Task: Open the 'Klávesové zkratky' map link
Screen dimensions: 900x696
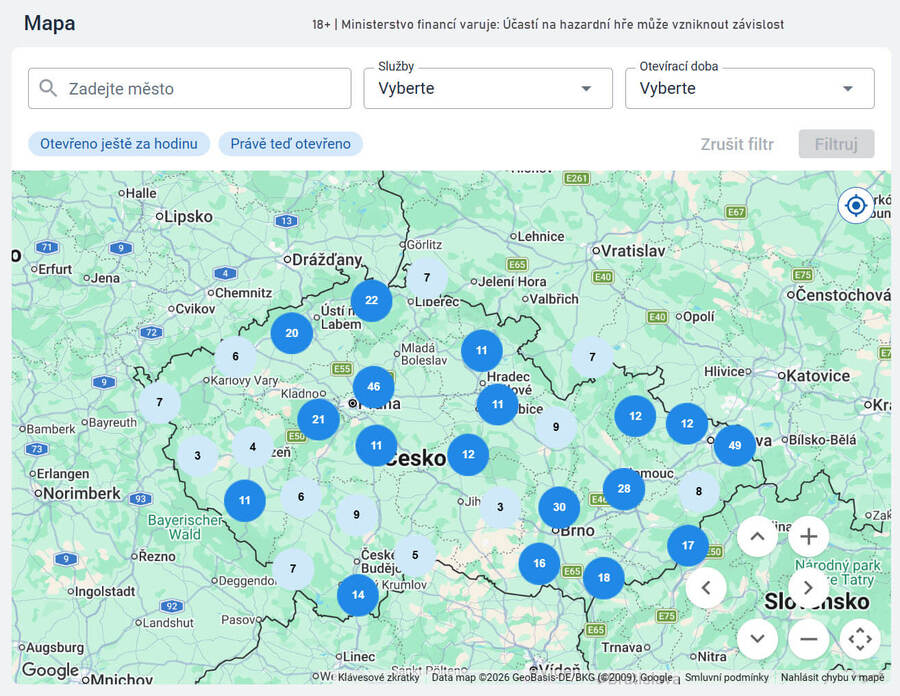Action: [x=378, y=677]
